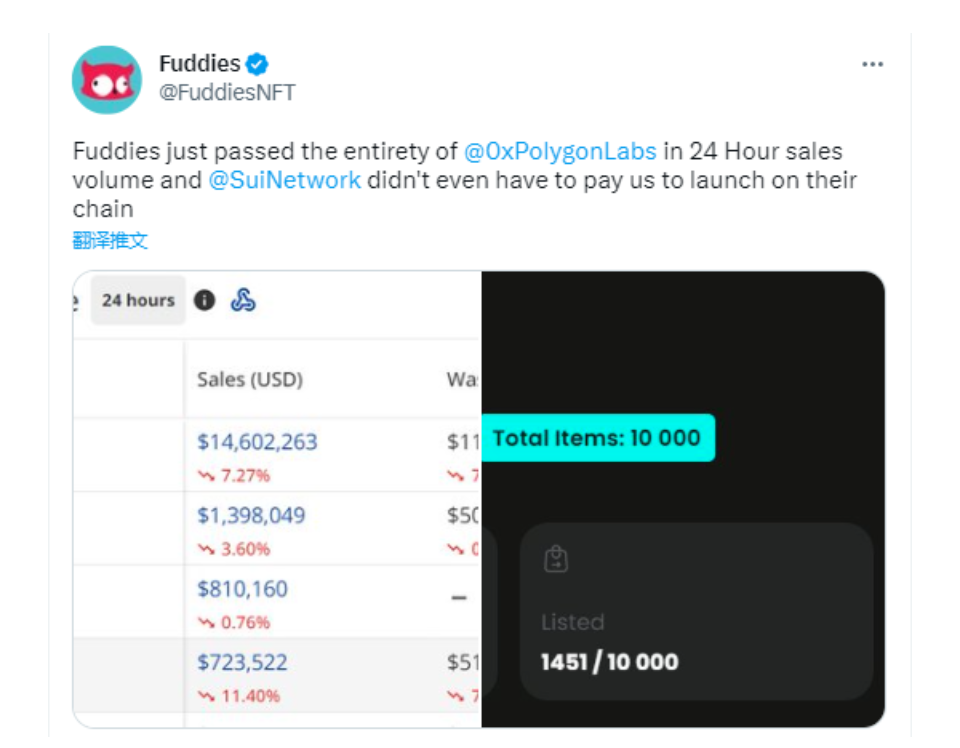Open the tweet's three-dot more menu

872,64
